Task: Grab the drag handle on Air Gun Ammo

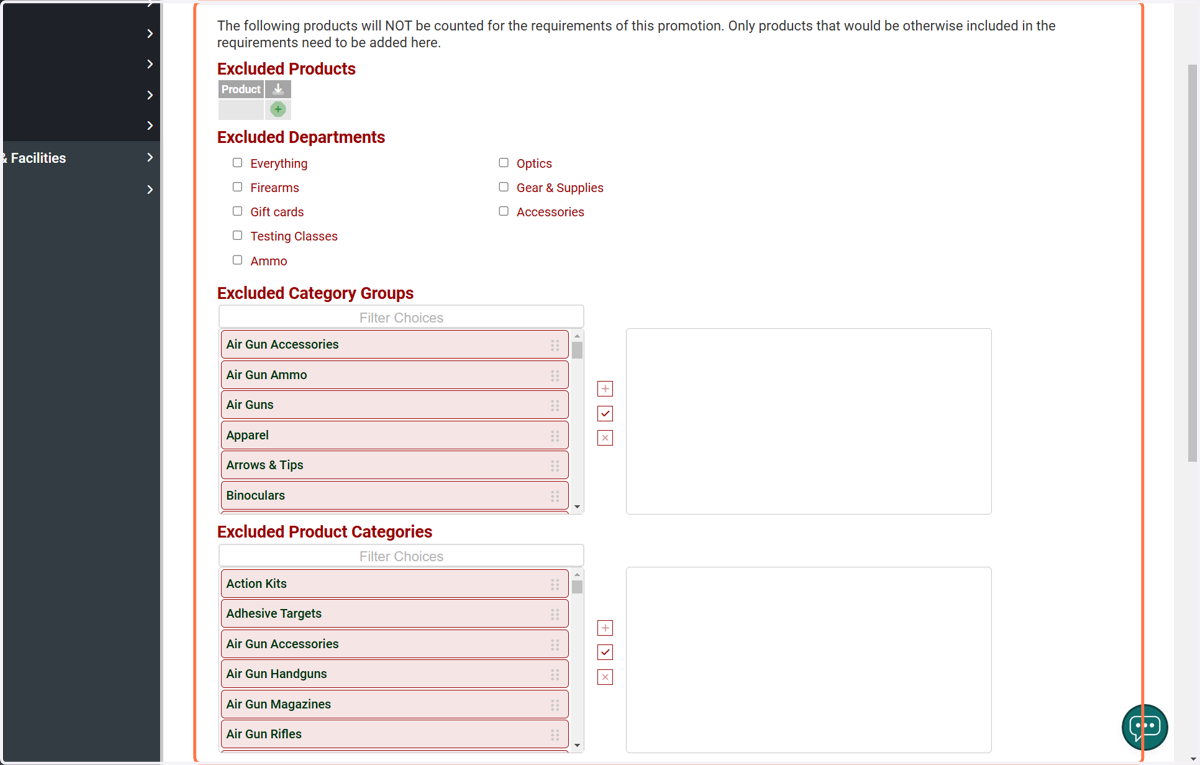Action: 555,375
